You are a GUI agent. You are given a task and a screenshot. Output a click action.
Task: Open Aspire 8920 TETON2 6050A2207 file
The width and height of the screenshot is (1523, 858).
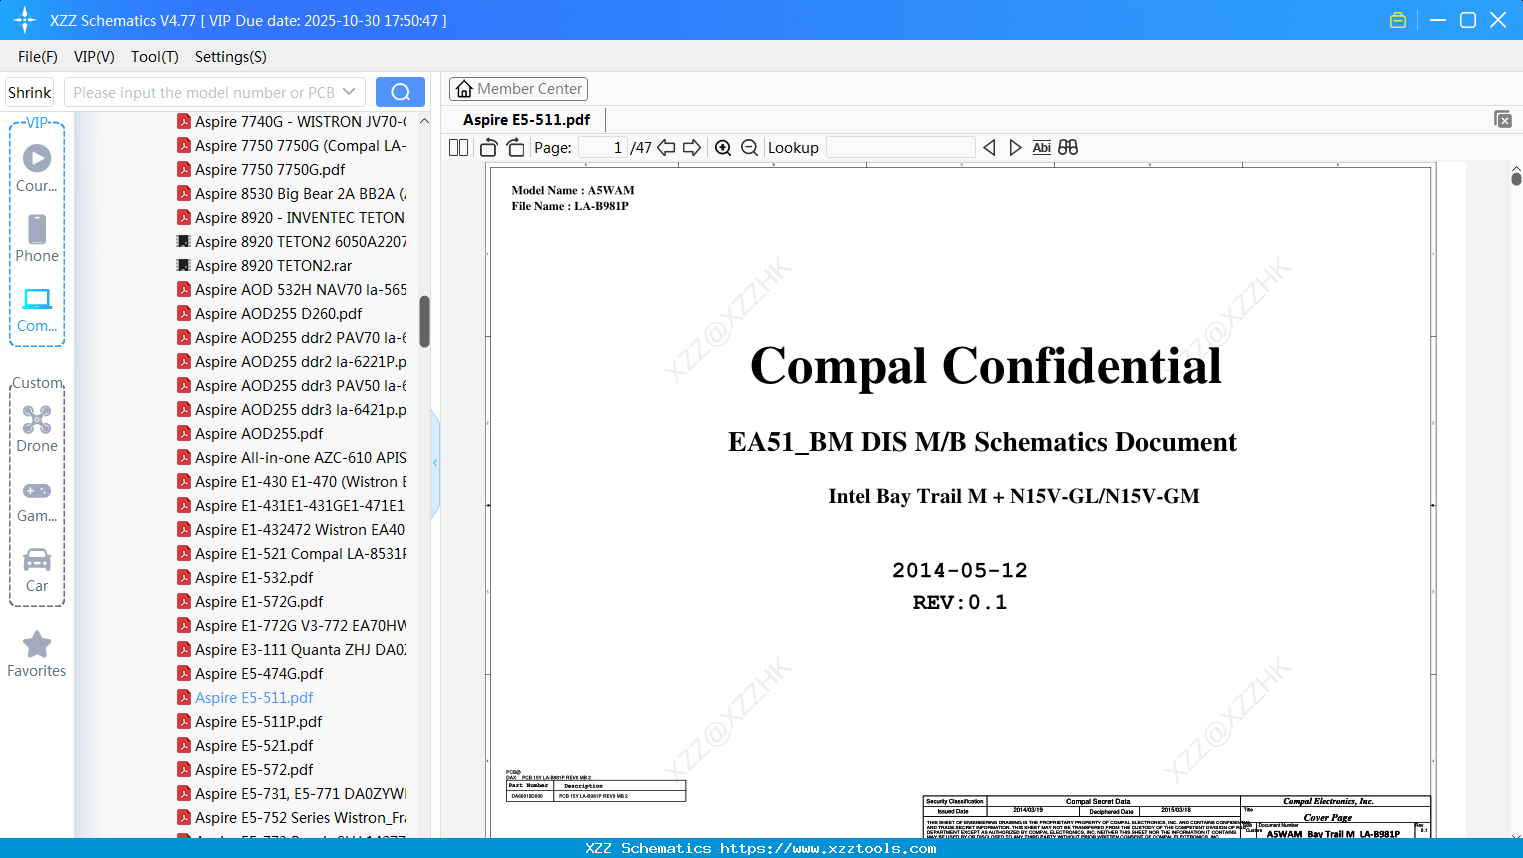point(292,241)
